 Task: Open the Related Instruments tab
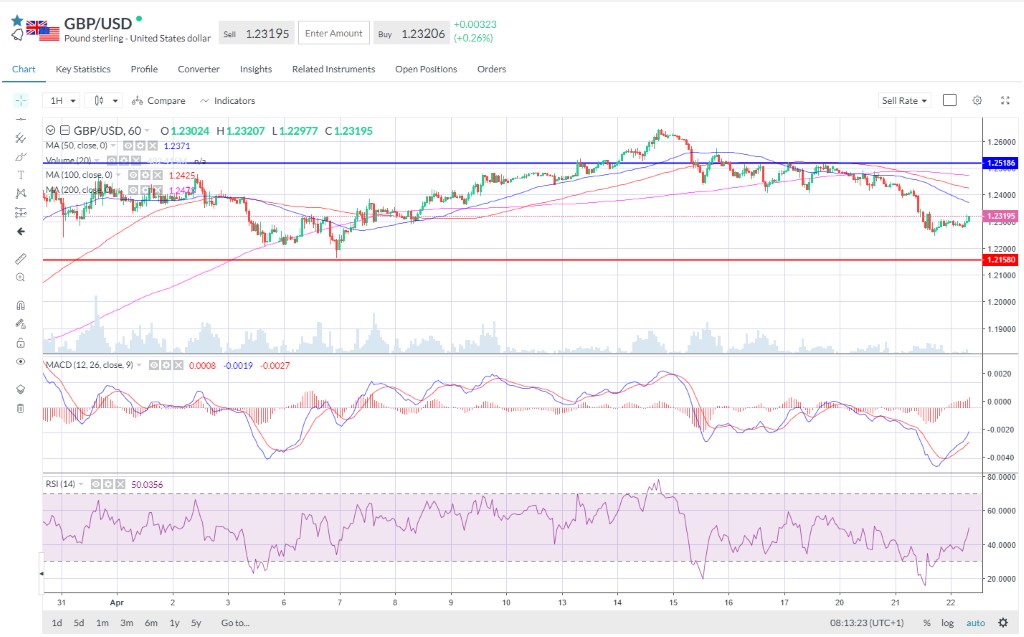[333, 69]
